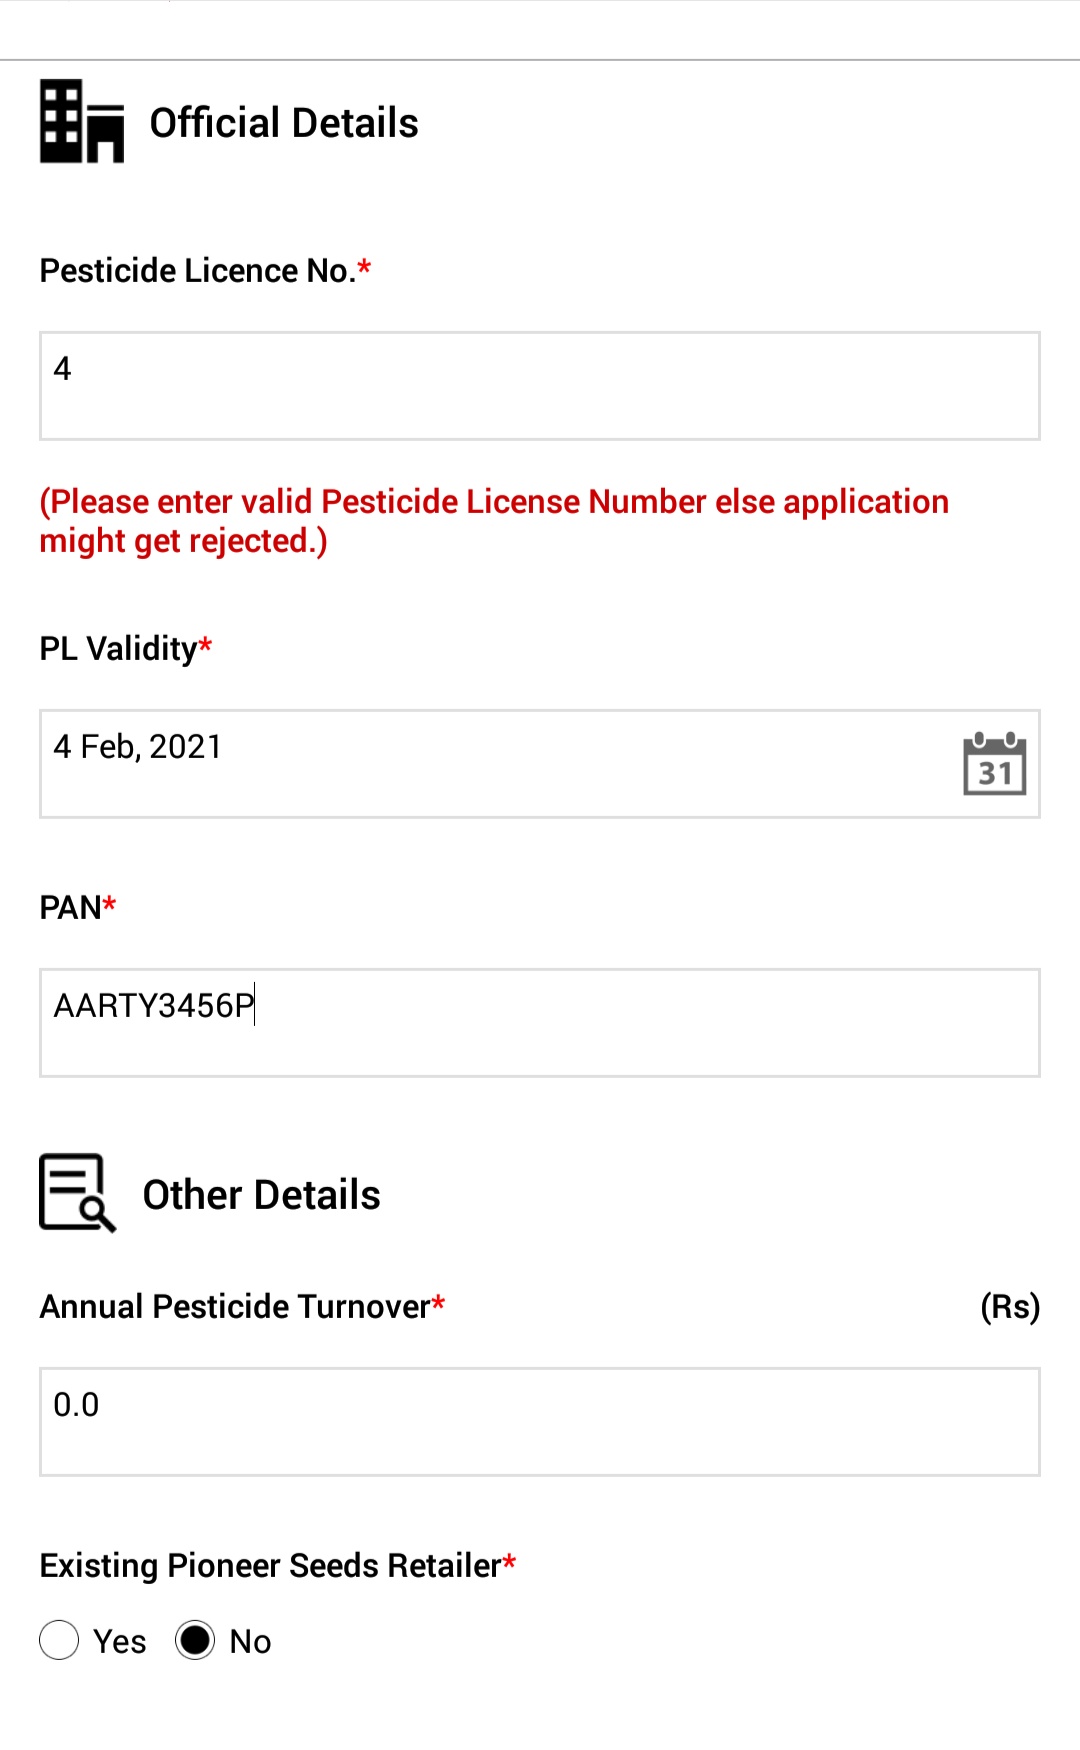
Task: Click the Official Details section heading
Action: pyautogui.click(x=284, y=123)
